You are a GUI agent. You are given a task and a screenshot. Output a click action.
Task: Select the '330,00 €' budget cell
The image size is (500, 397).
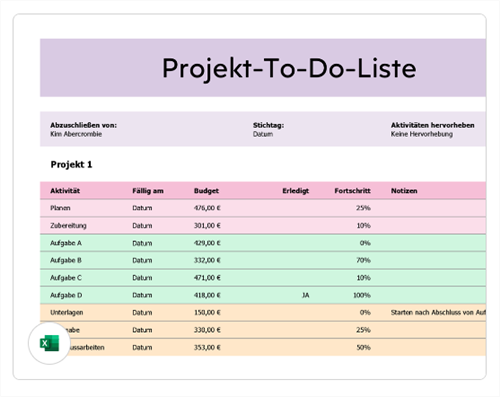click(x=207, y=330)
